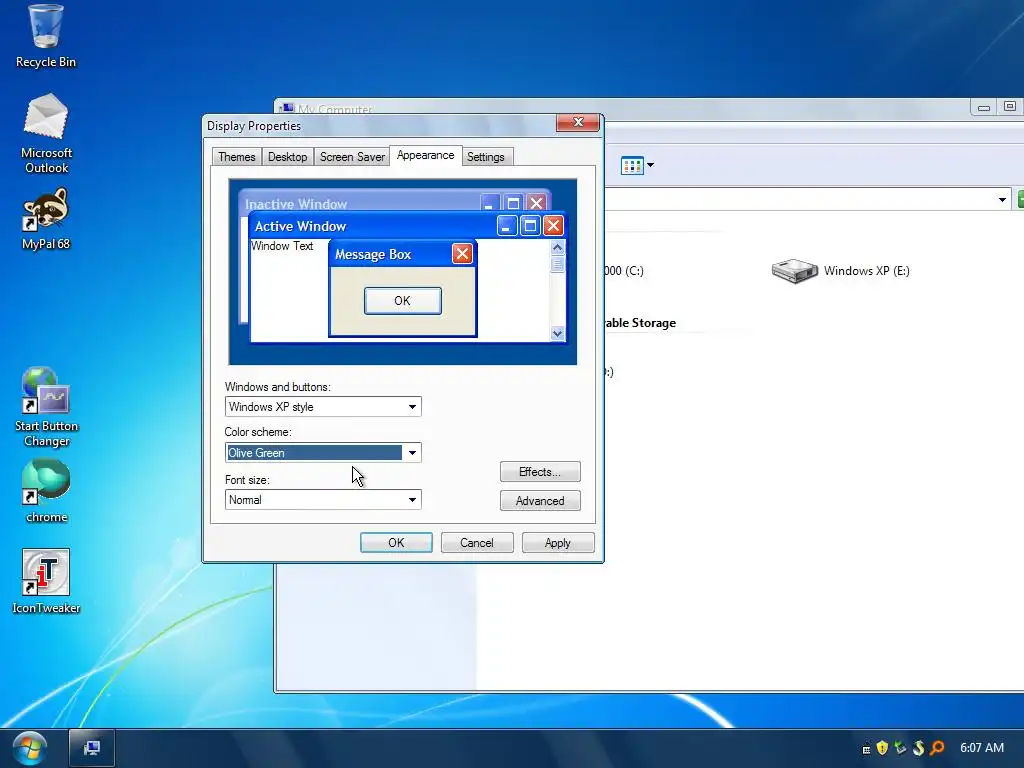Select the Appearance tab
The height and width of the screenshot is (768, 1024).
coord(425,155)
